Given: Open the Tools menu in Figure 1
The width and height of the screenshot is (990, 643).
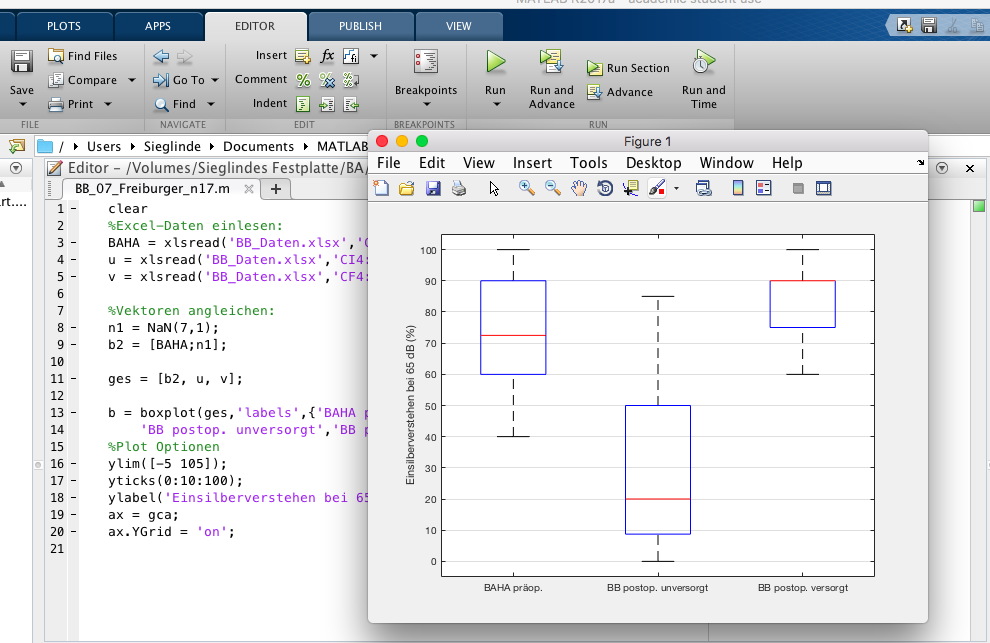Looking at the screenshot, I should click(588, 163).
